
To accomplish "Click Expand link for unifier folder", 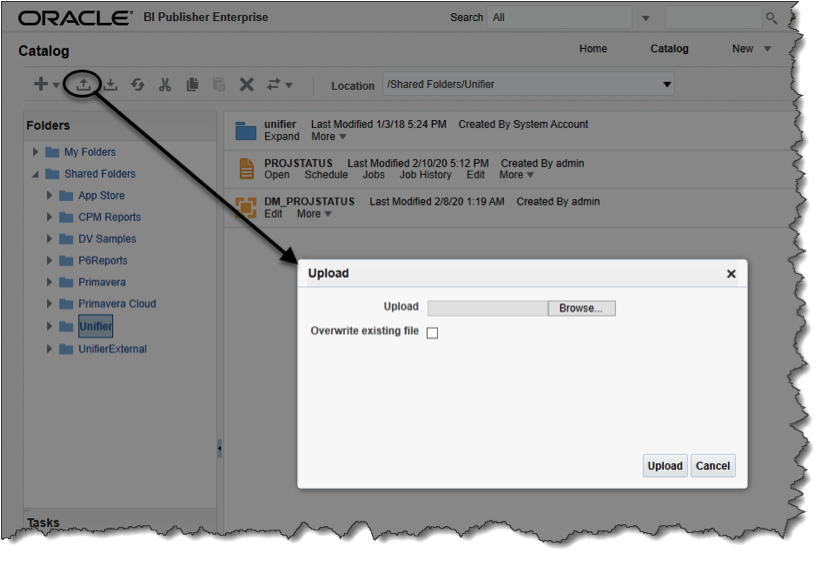I will click(282, 137).
